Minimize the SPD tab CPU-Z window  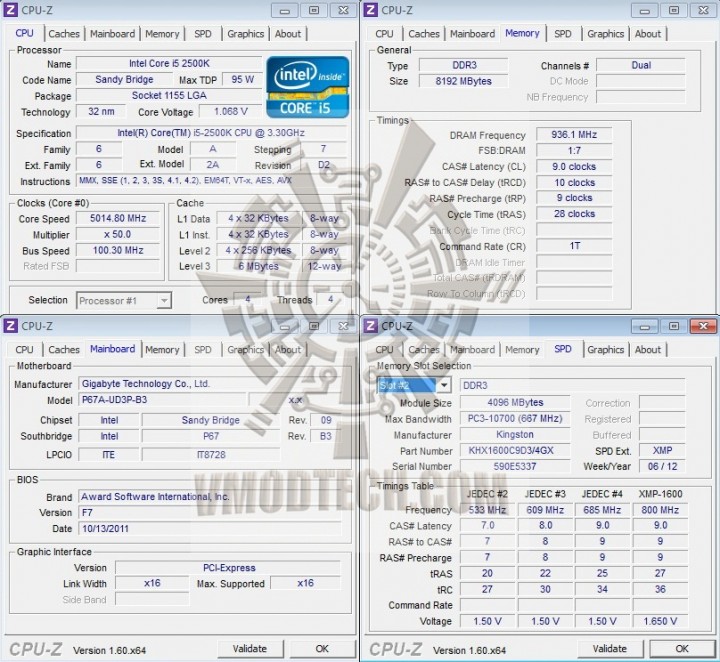coord(645,326)
